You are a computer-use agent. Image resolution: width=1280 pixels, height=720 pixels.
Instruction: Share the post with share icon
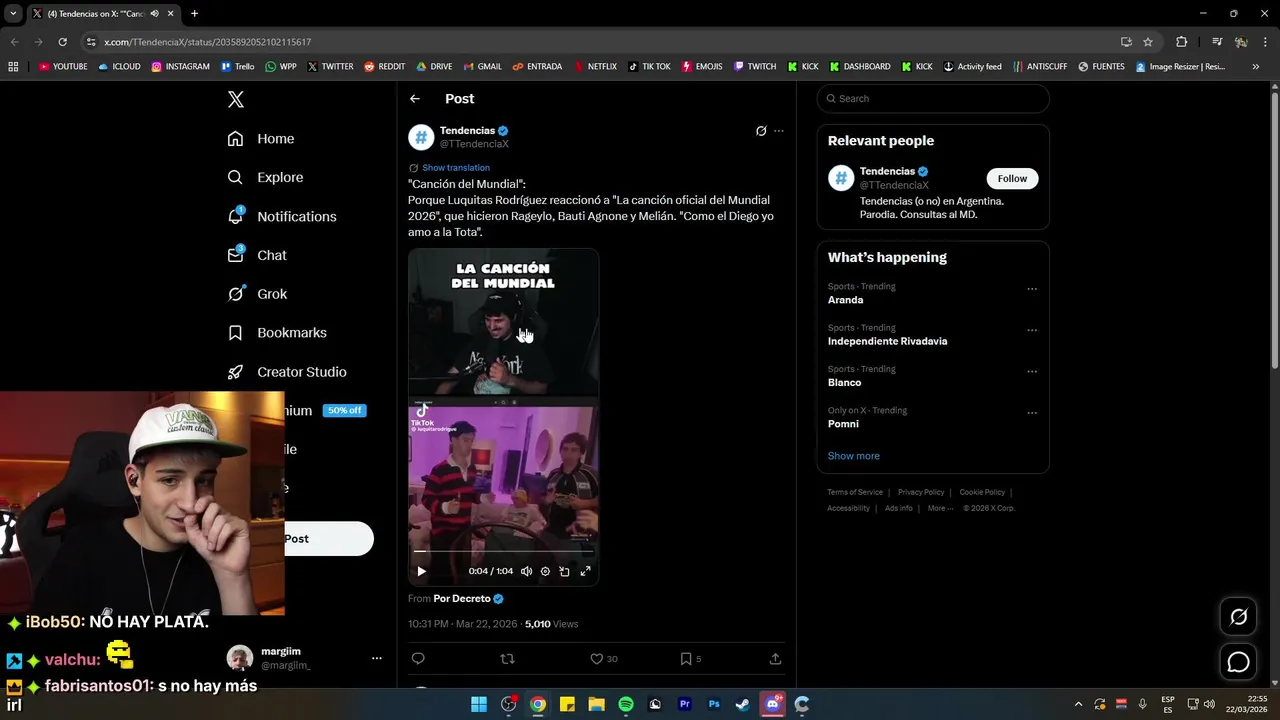click(775, 658)
